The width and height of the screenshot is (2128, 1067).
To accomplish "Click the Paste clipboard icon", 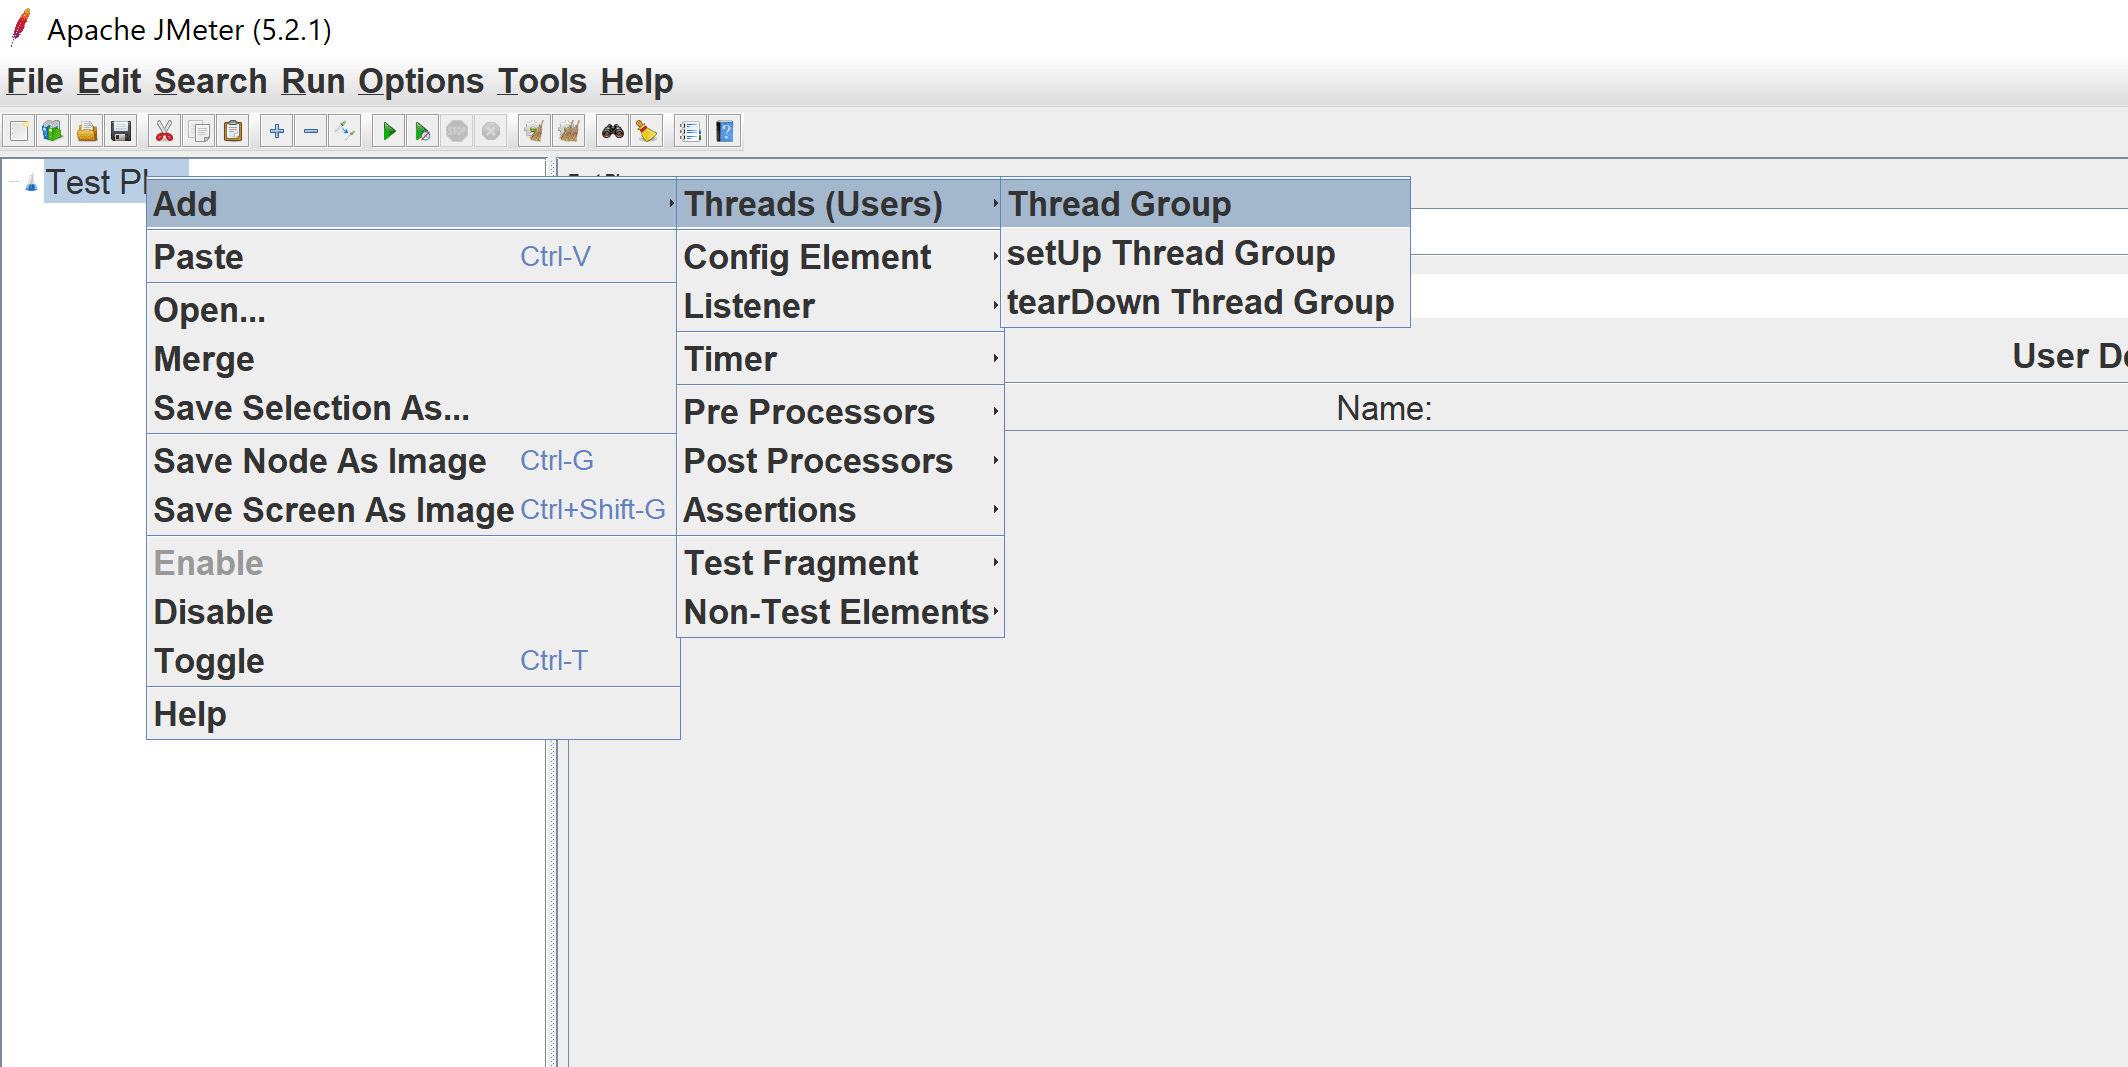I will click(x=233, y=131).
